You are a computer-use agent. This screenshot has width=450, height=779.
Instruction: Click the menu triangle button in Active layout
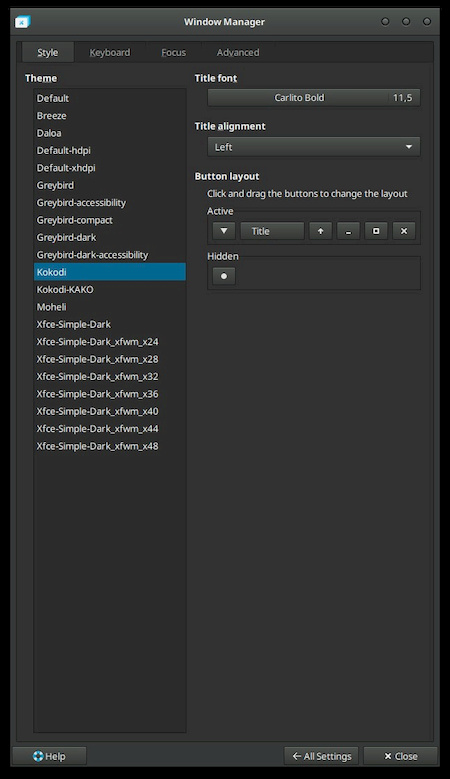click(x=224, y=231)
